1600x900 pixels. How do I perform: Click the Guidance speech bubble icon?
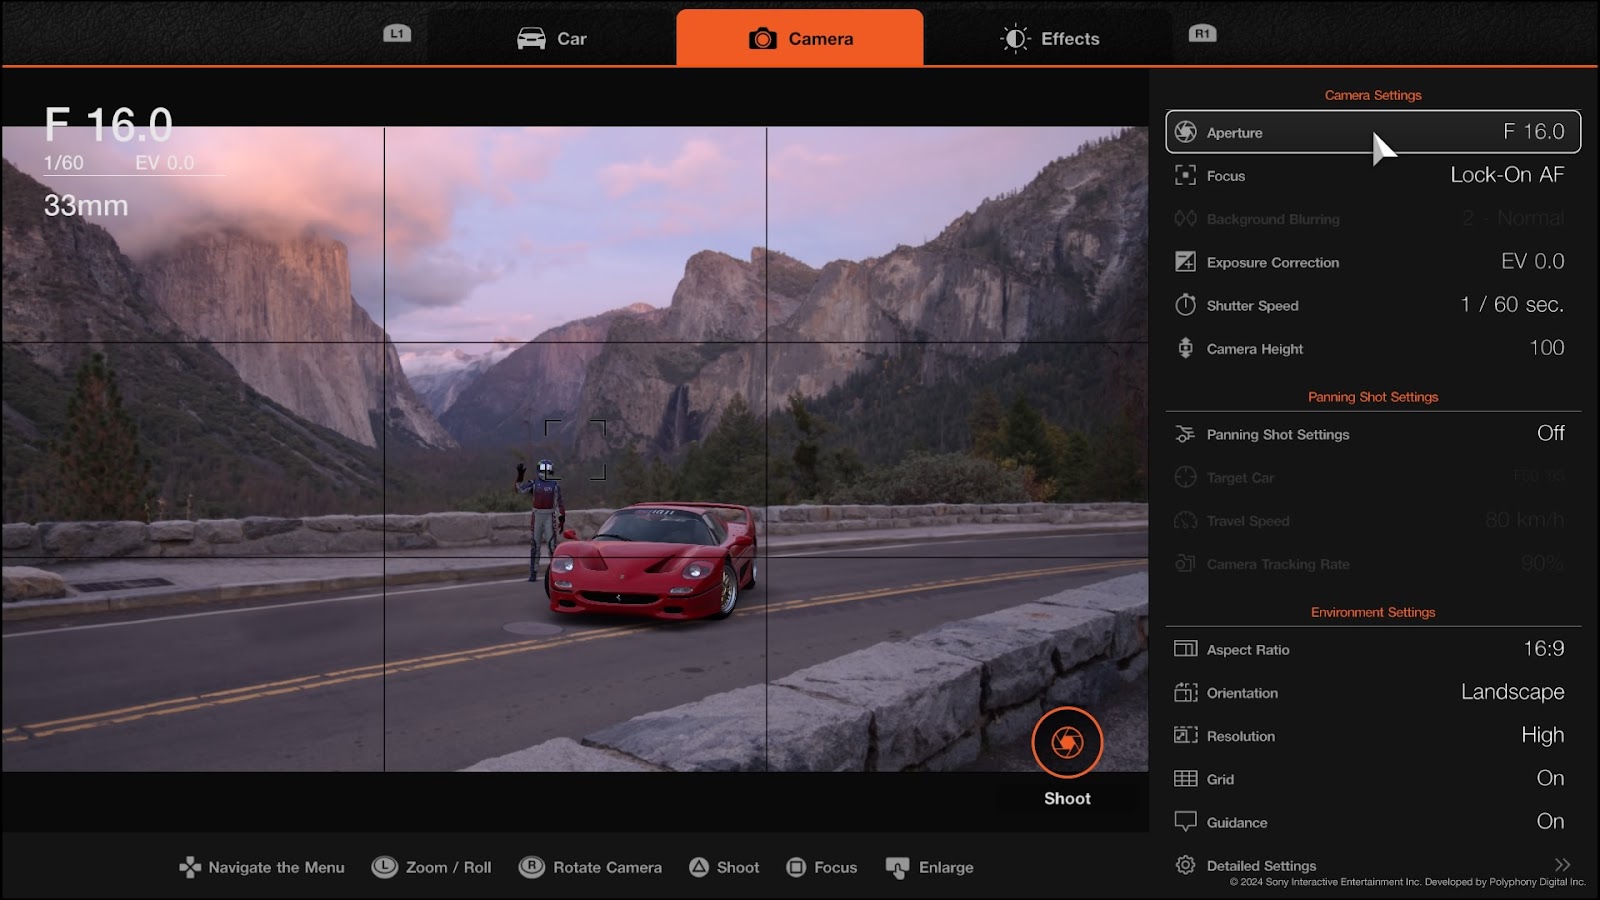(1186, 822)
